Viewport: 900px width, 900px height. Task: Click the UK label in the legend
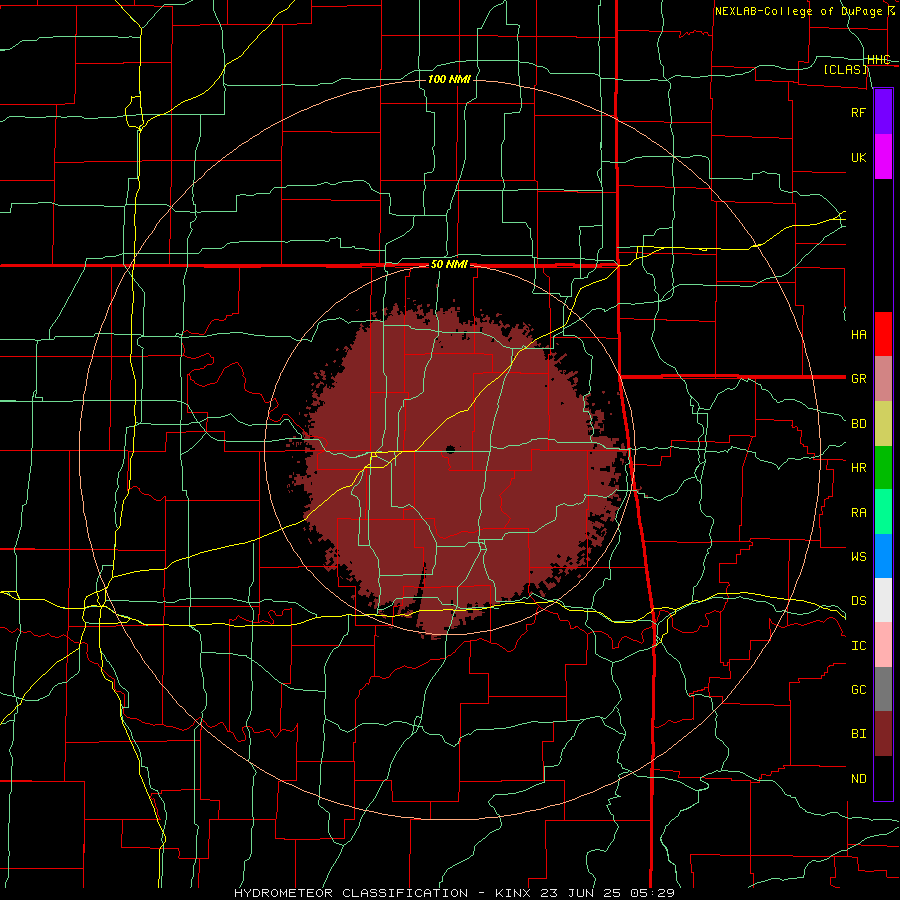[x=859, y=157]
